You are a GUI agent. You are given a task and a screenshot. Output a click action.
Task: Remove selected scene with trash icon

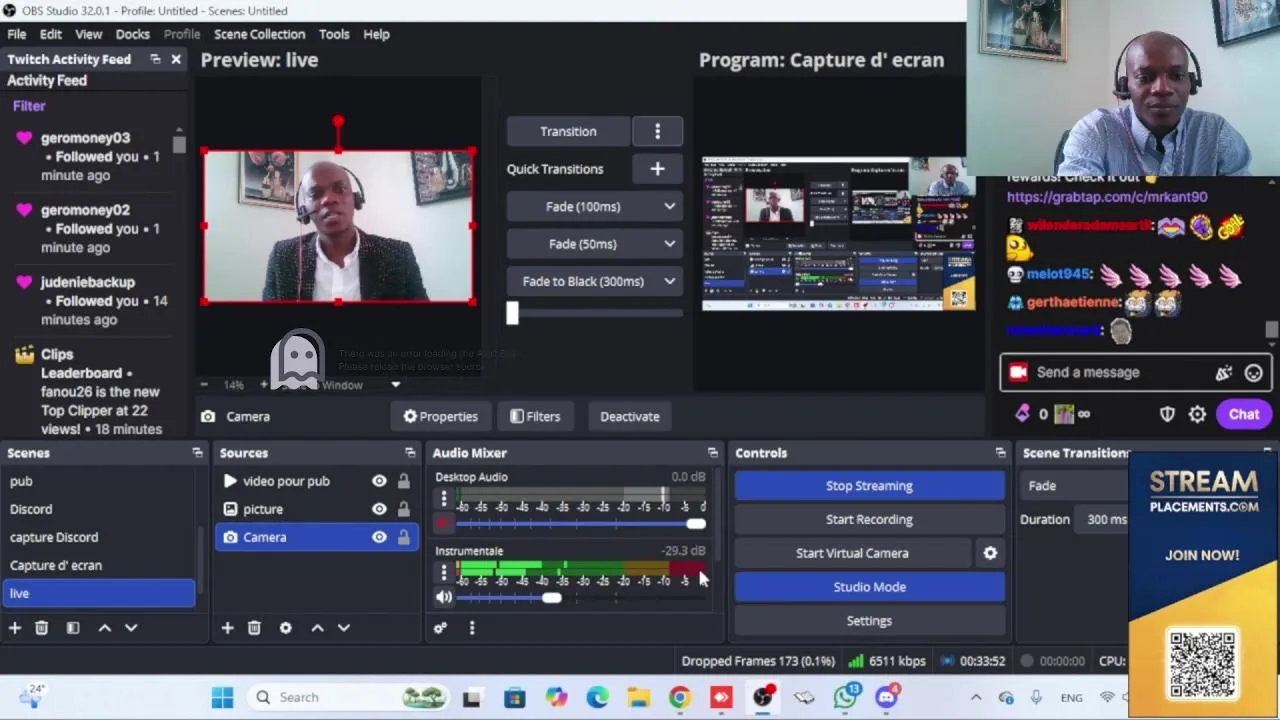pos(41,628)
